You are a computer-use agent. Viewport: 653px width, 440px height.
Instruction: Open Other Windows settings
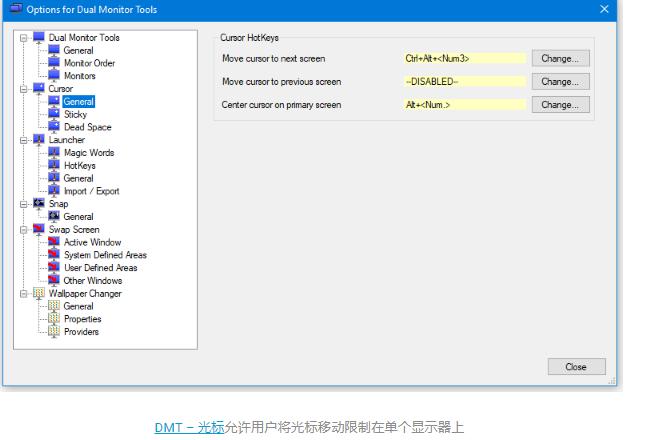(92, 281)
